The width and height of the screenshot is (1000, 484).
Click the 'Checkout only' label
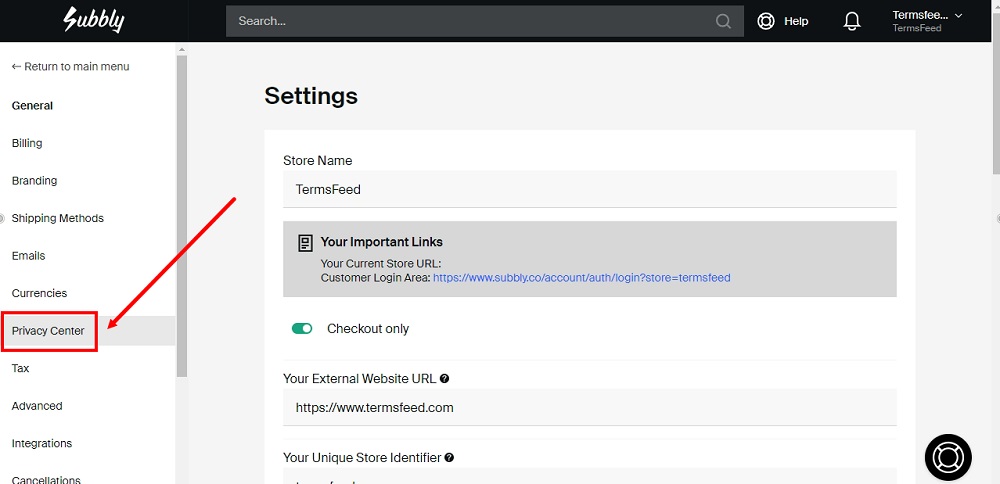pos(368,329)
